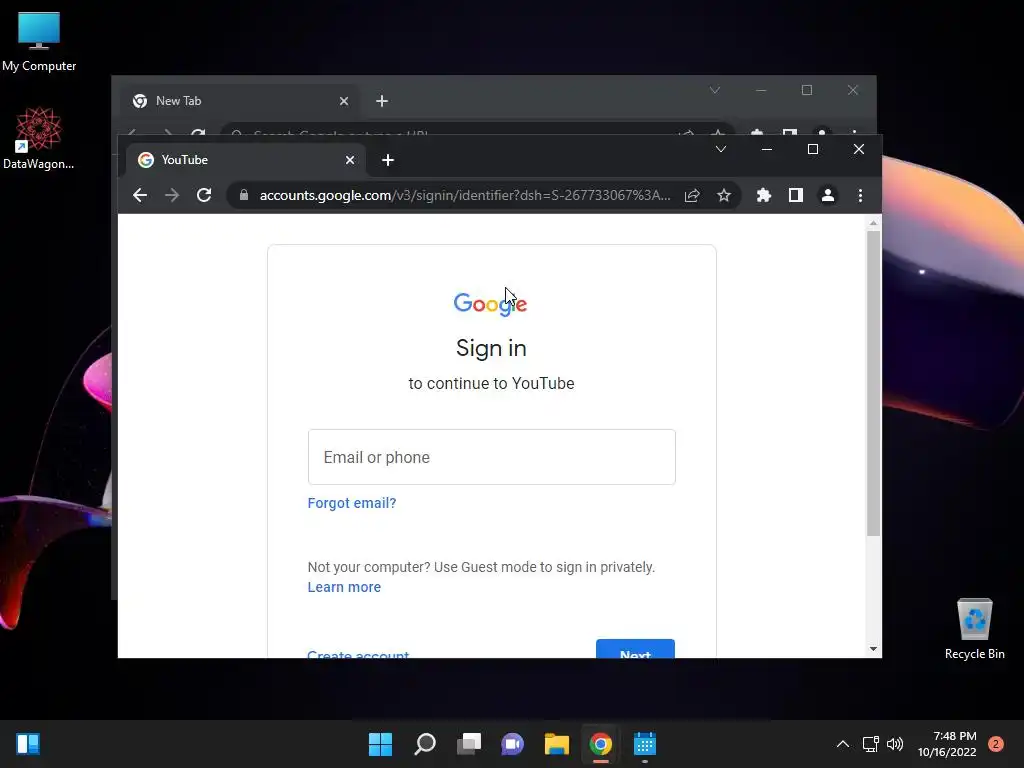Select the Recycle Bin icon
Screen dimensions: 1024x768
point(974,629)
